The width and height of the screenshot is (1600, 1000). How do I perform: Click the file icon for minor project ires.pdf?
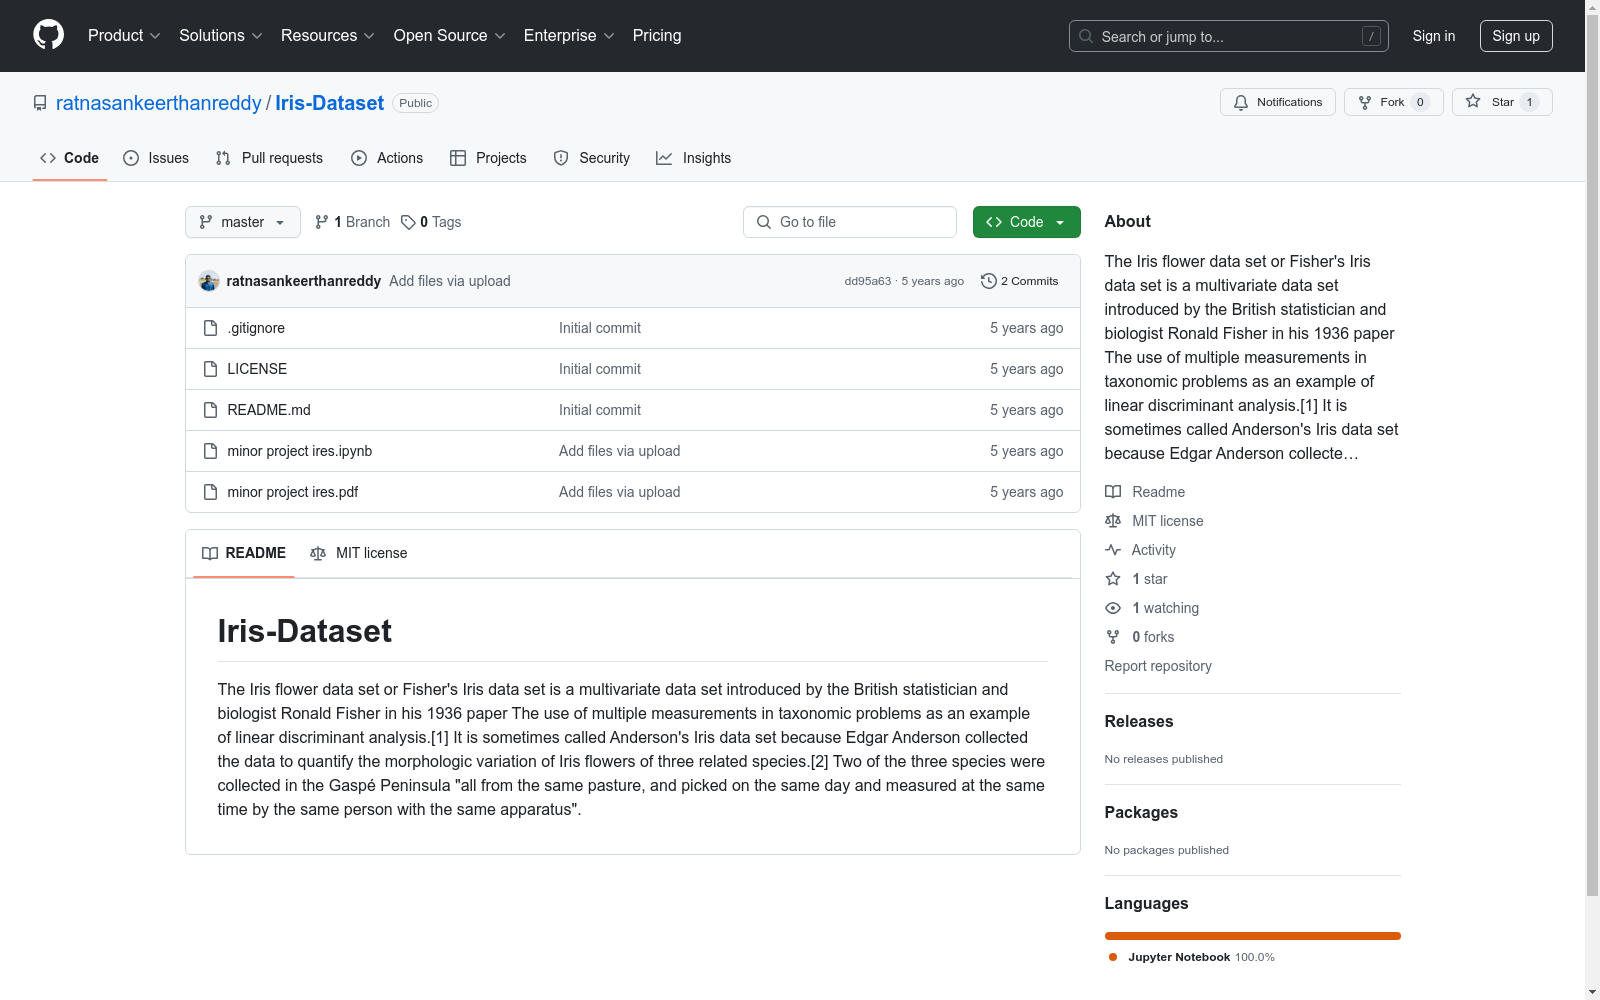coord(210,492)
